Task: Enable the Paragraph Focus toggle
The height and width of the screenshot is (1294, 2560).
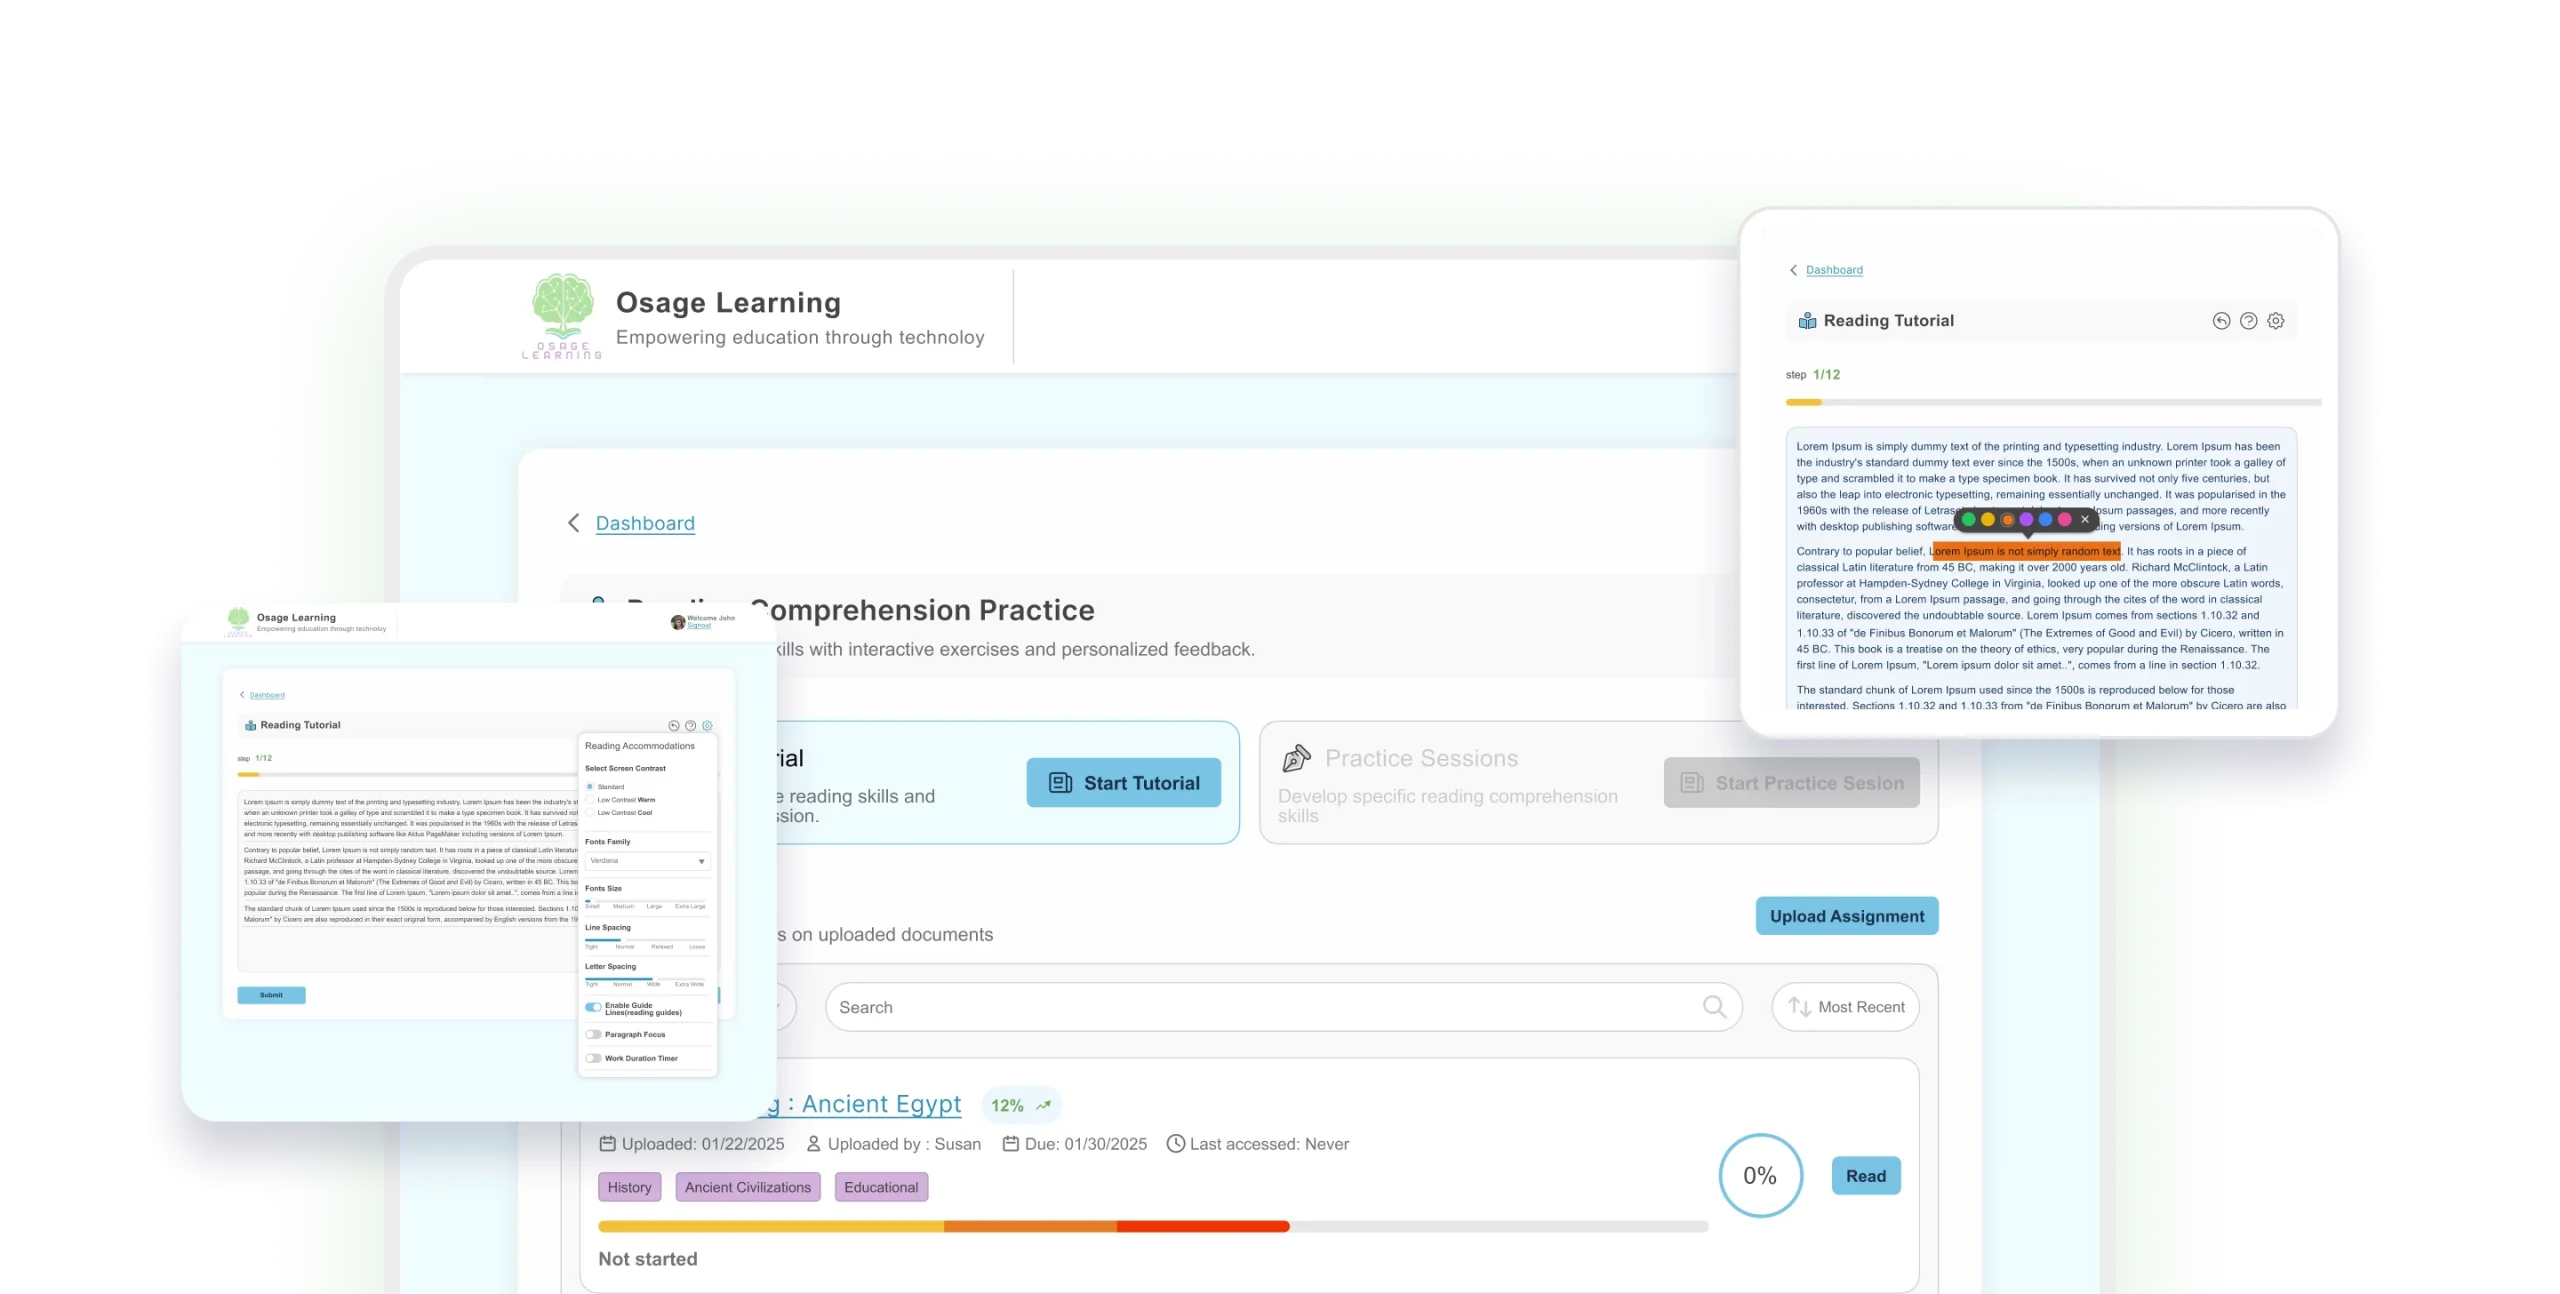Action: click(594, 1034)
